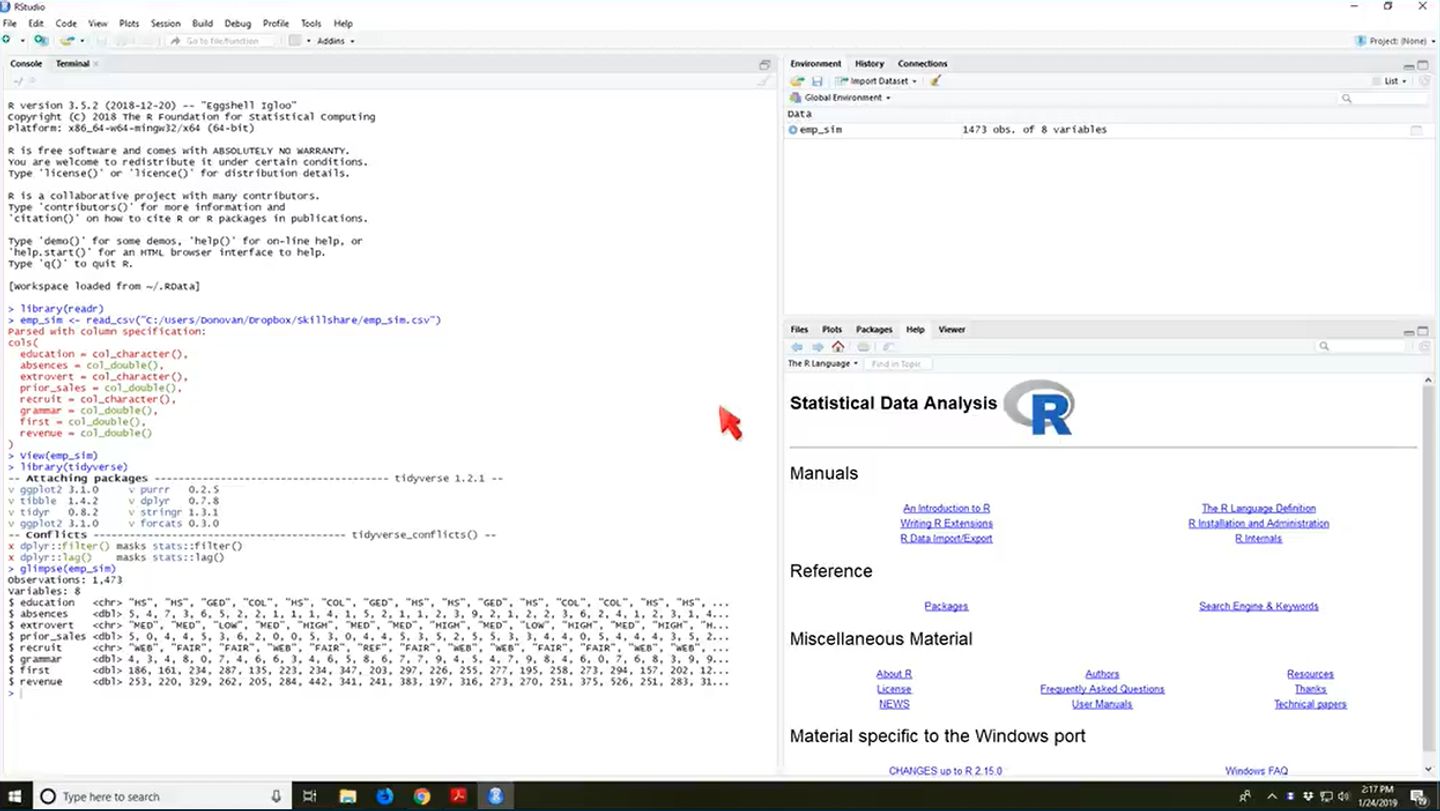The height and width of the screenshot is (811, 1440).
Task: Save the workspace using the disk icon
Action: tap(818, 81)
